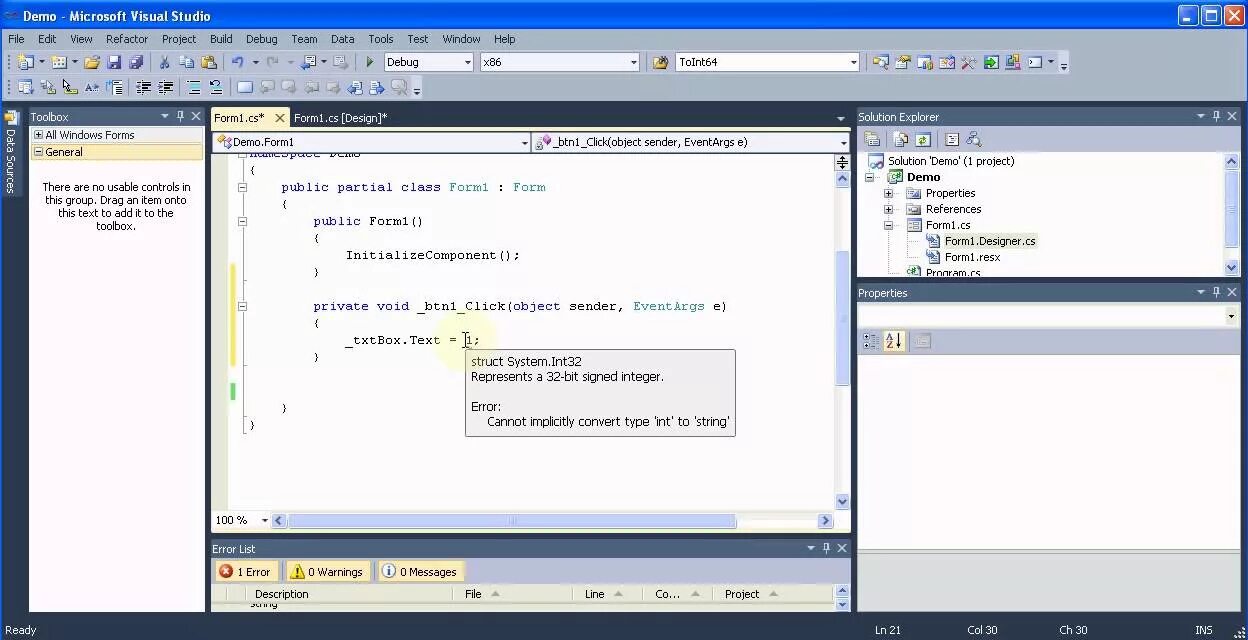Image resolution: width=1248 pixels, height=640 pixels.
Task: Open the _btn1_Click member dropdown
Action: coord(843,143)
